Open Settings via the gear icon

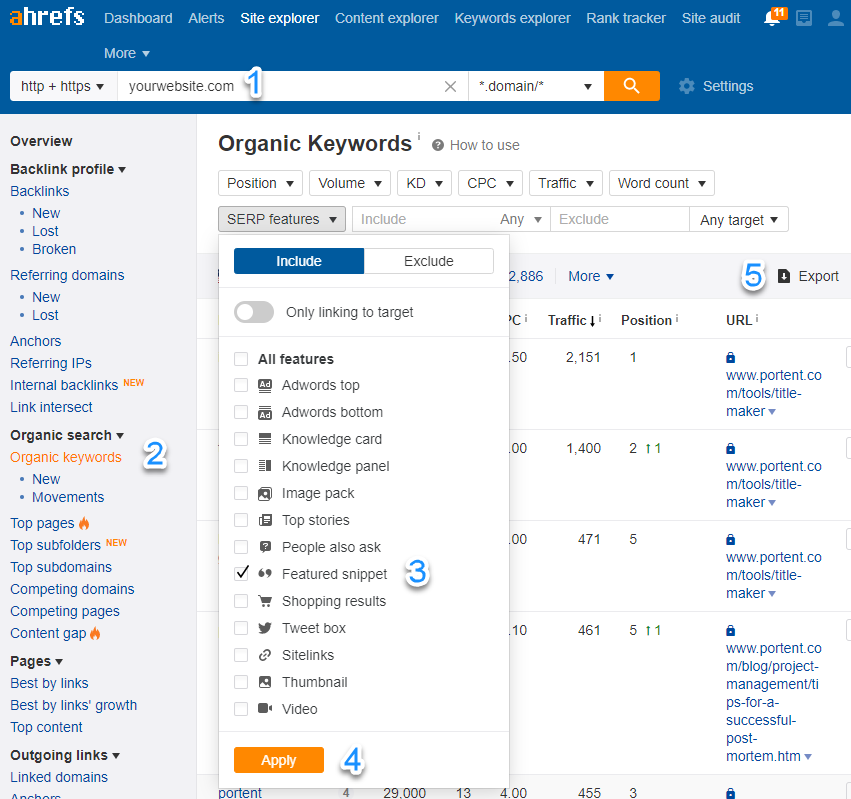(687, 86)
